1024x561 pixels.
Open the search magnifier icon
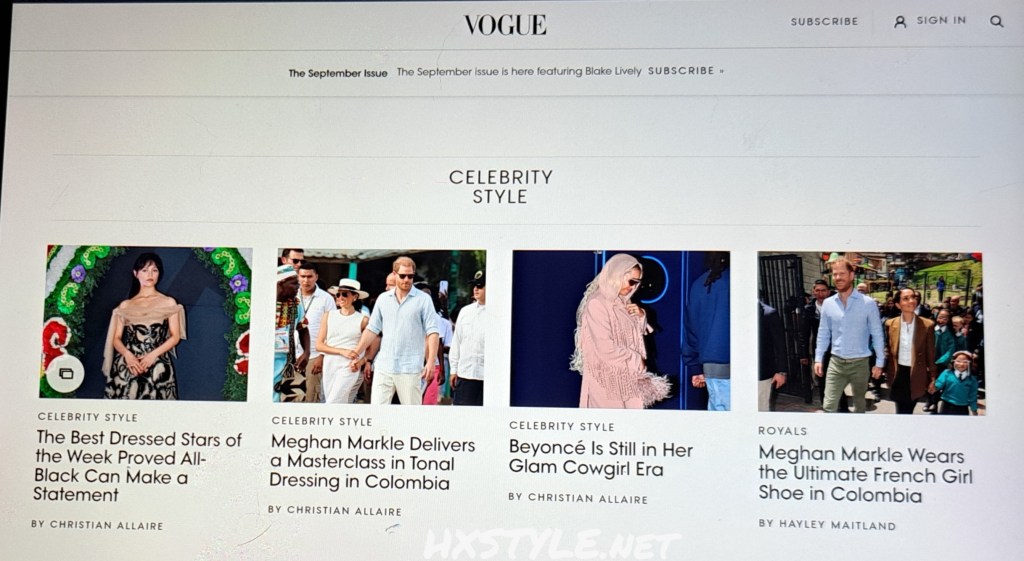point(996,21)
